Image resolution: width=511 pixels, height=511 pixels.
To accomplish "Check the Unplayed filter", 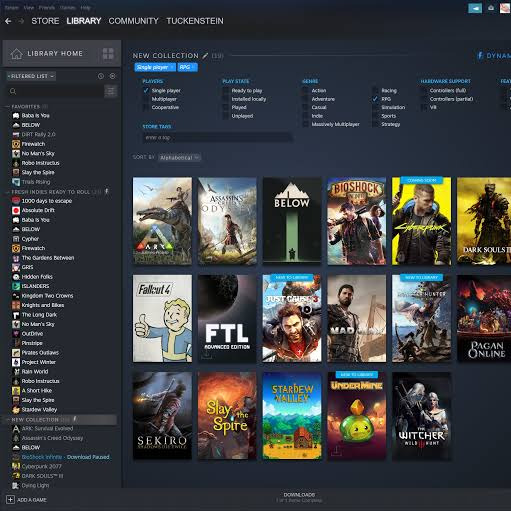I will tap(226, 116).
